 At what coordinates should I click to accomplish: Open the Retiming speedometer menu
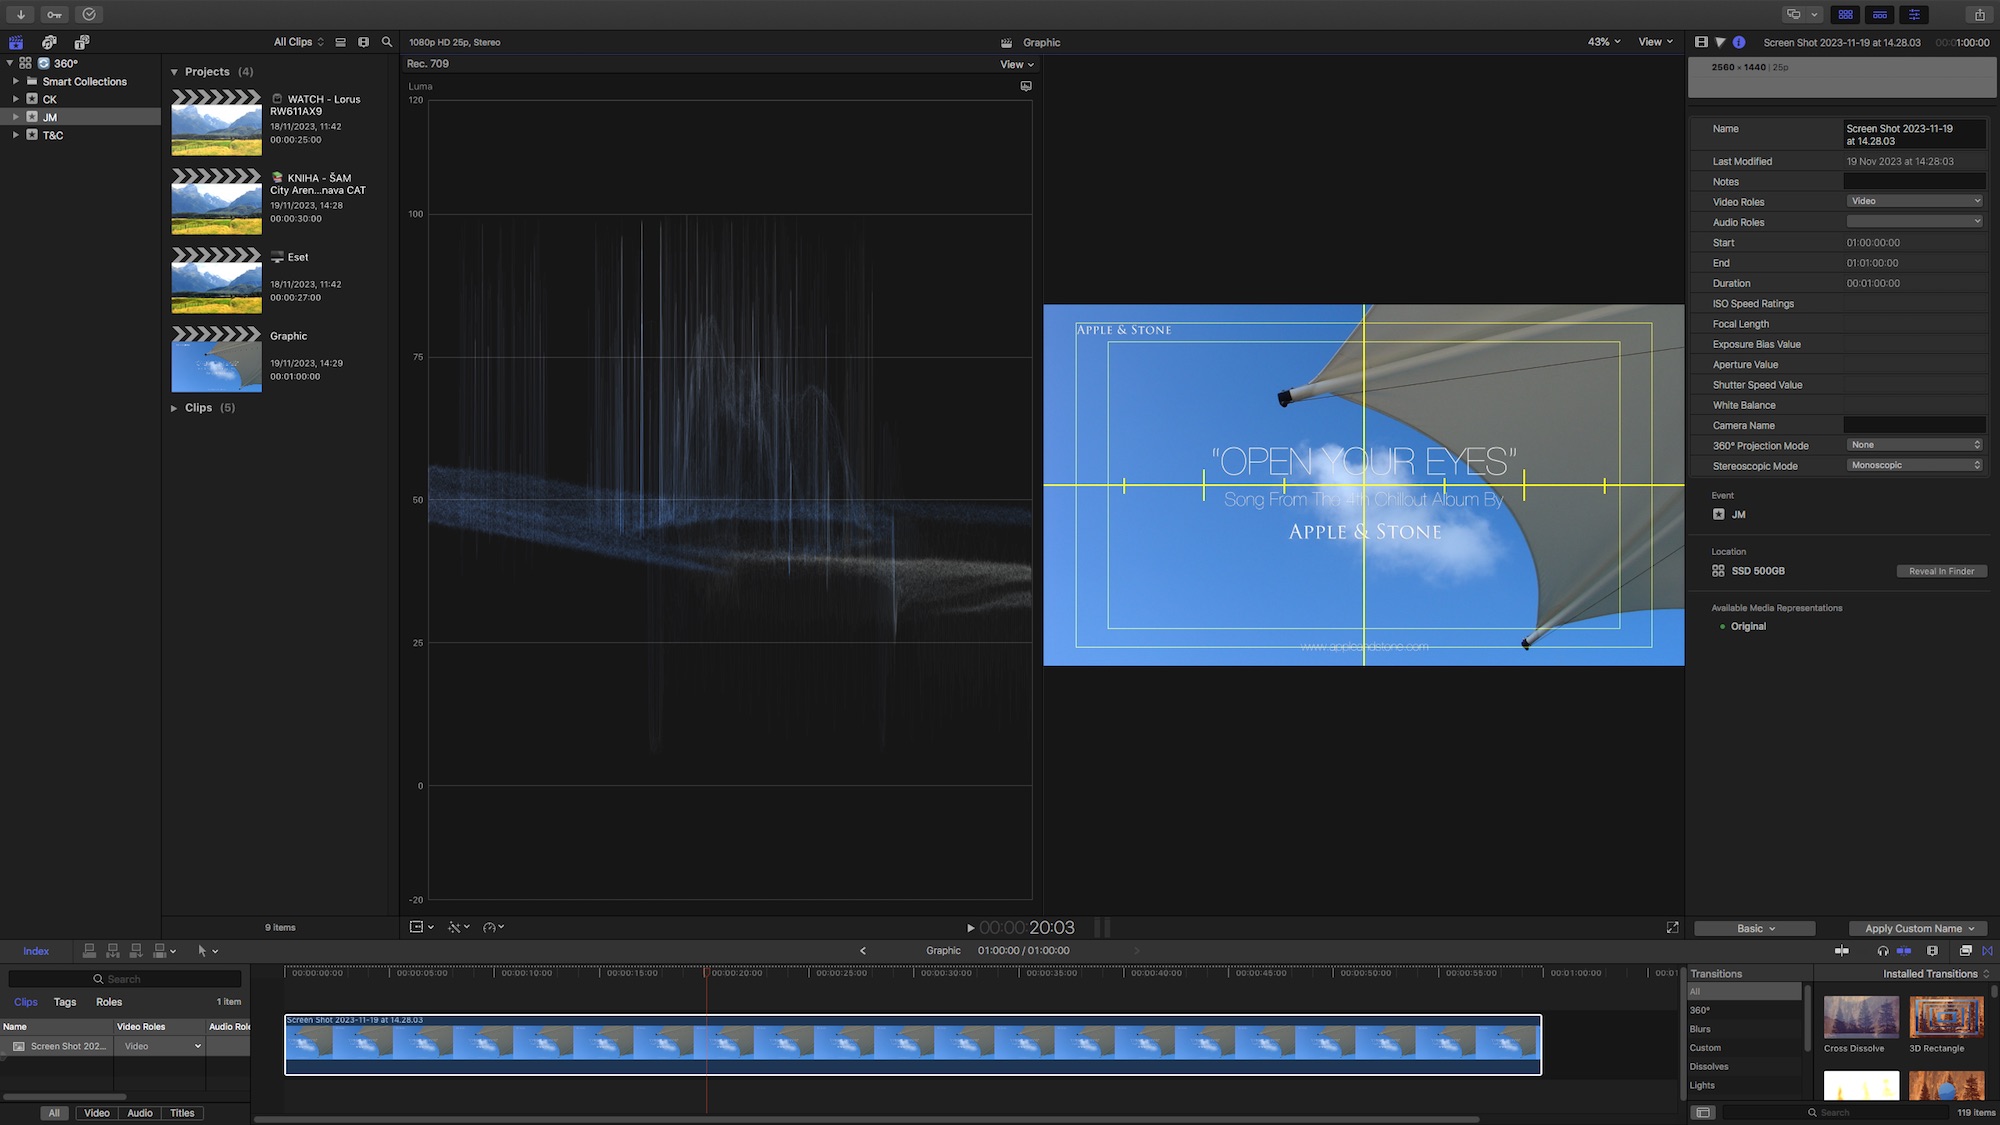pyautogui.click(x=493, y=927)
